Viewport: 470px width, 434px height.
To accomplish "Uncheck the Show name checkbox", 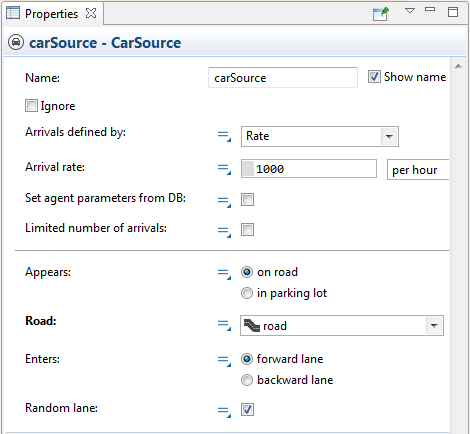I will click(x=374, y=77).
